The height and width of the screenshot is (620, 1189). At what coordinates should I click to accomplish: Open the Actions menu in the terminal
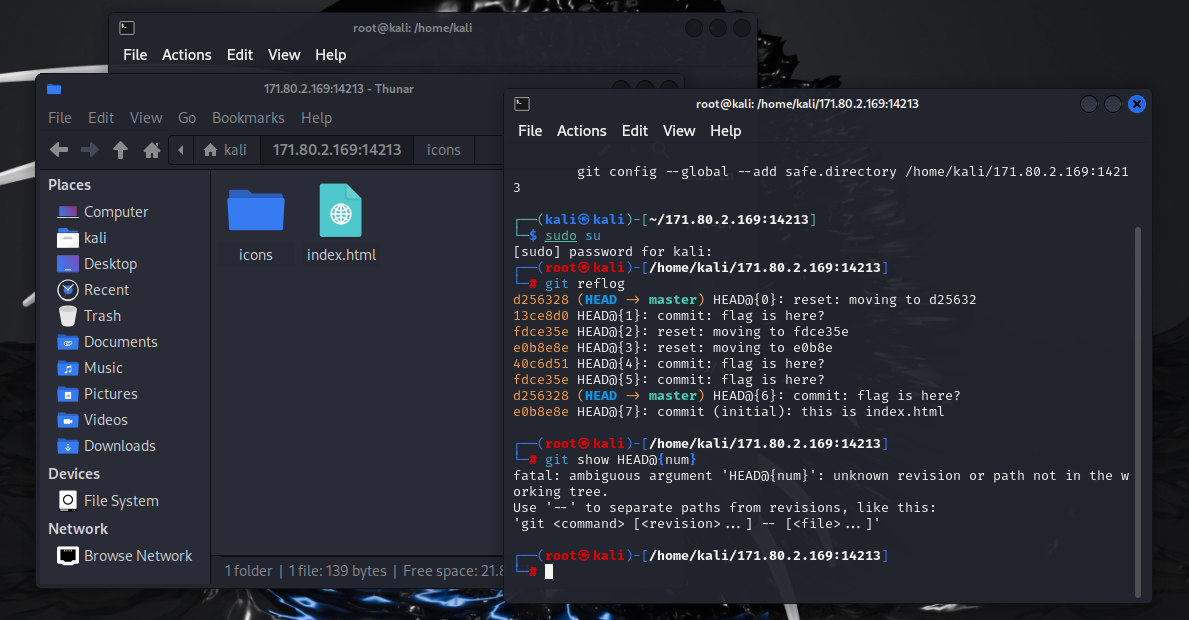click(x=581, y=131)
